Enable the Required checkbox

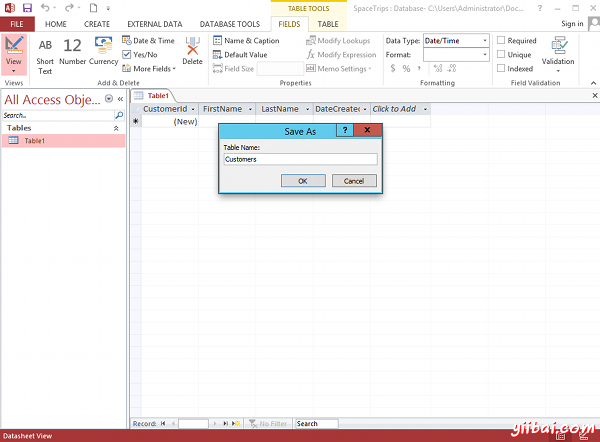501,41
